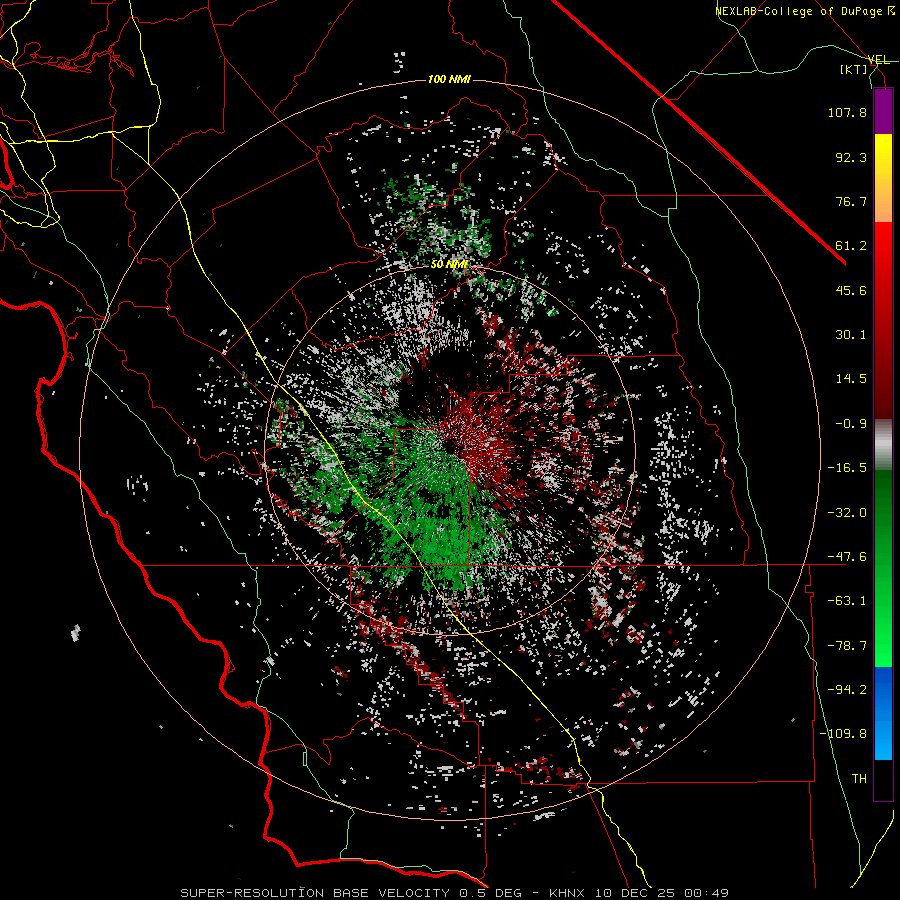Click the -94.2 legend value
The image size is (900, 900).
click(x=847, y=690)
